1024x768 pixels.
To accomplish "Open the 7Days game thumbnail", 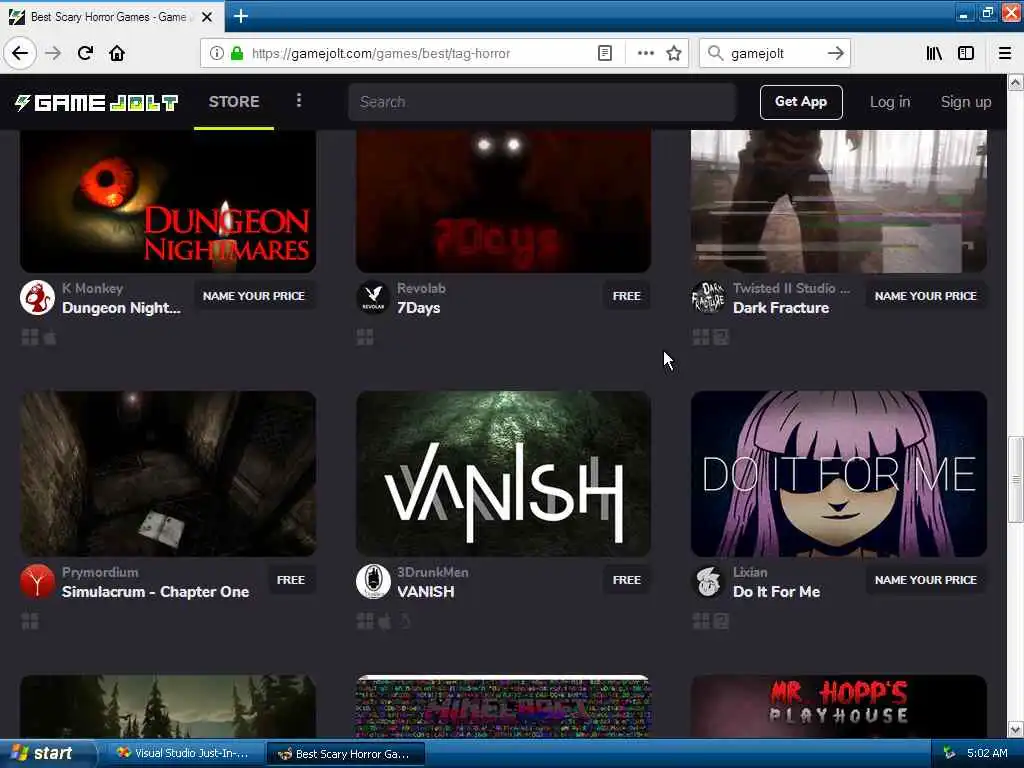I will [x=503, y=201].
